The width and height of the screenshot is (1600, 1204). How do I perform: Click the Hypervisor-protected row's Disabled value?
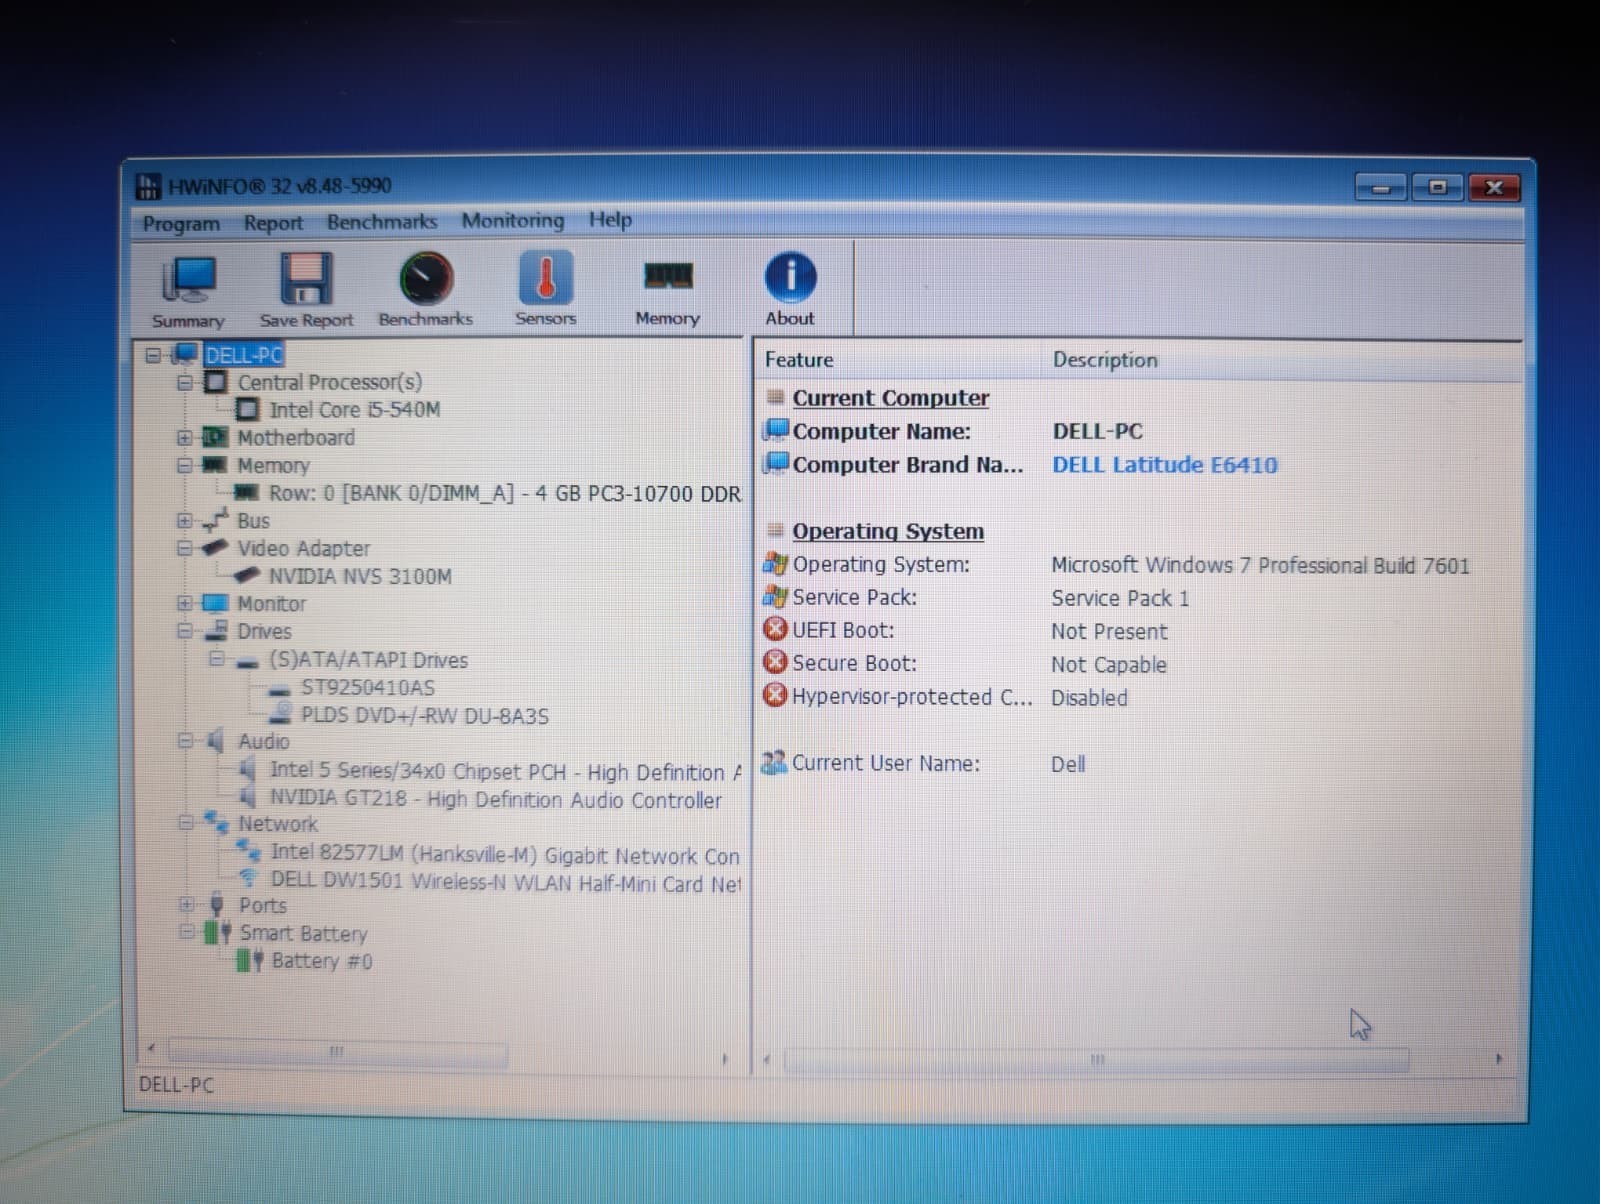(1089, 698)
